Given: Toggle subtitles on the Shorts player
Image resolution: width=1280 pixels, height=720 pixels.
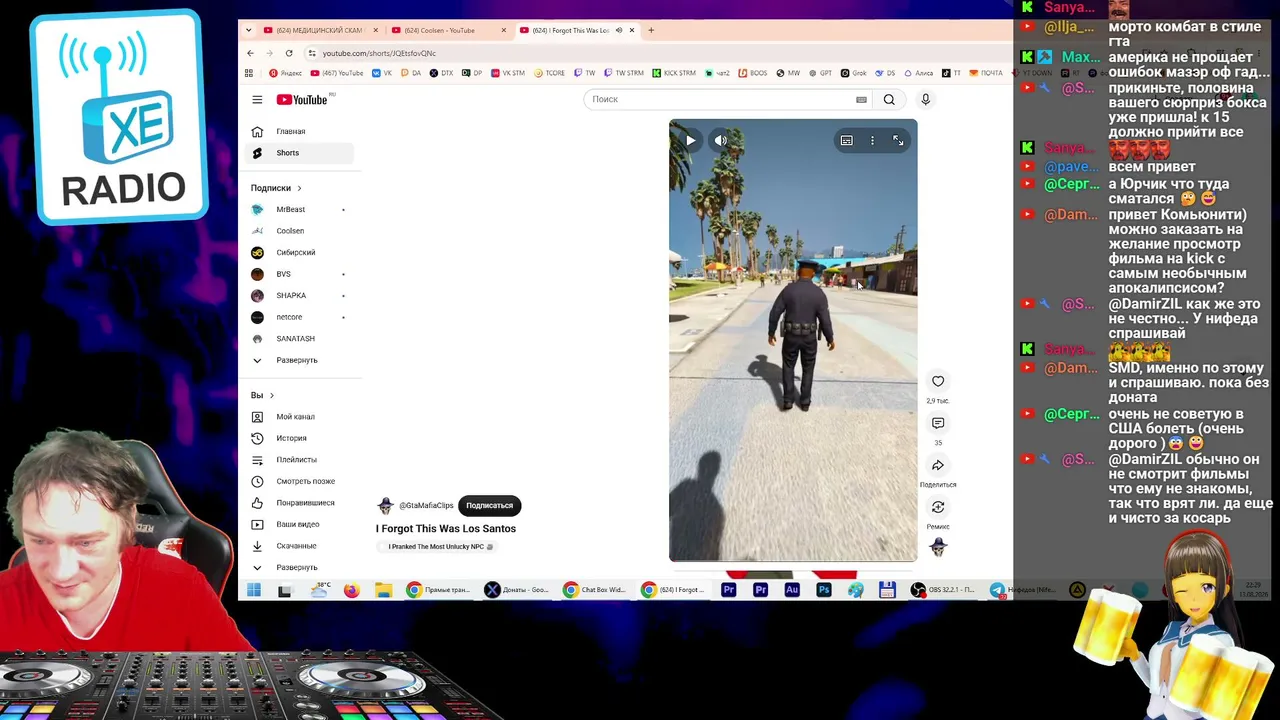Looking at the screenshot, I should pos(847,141).
